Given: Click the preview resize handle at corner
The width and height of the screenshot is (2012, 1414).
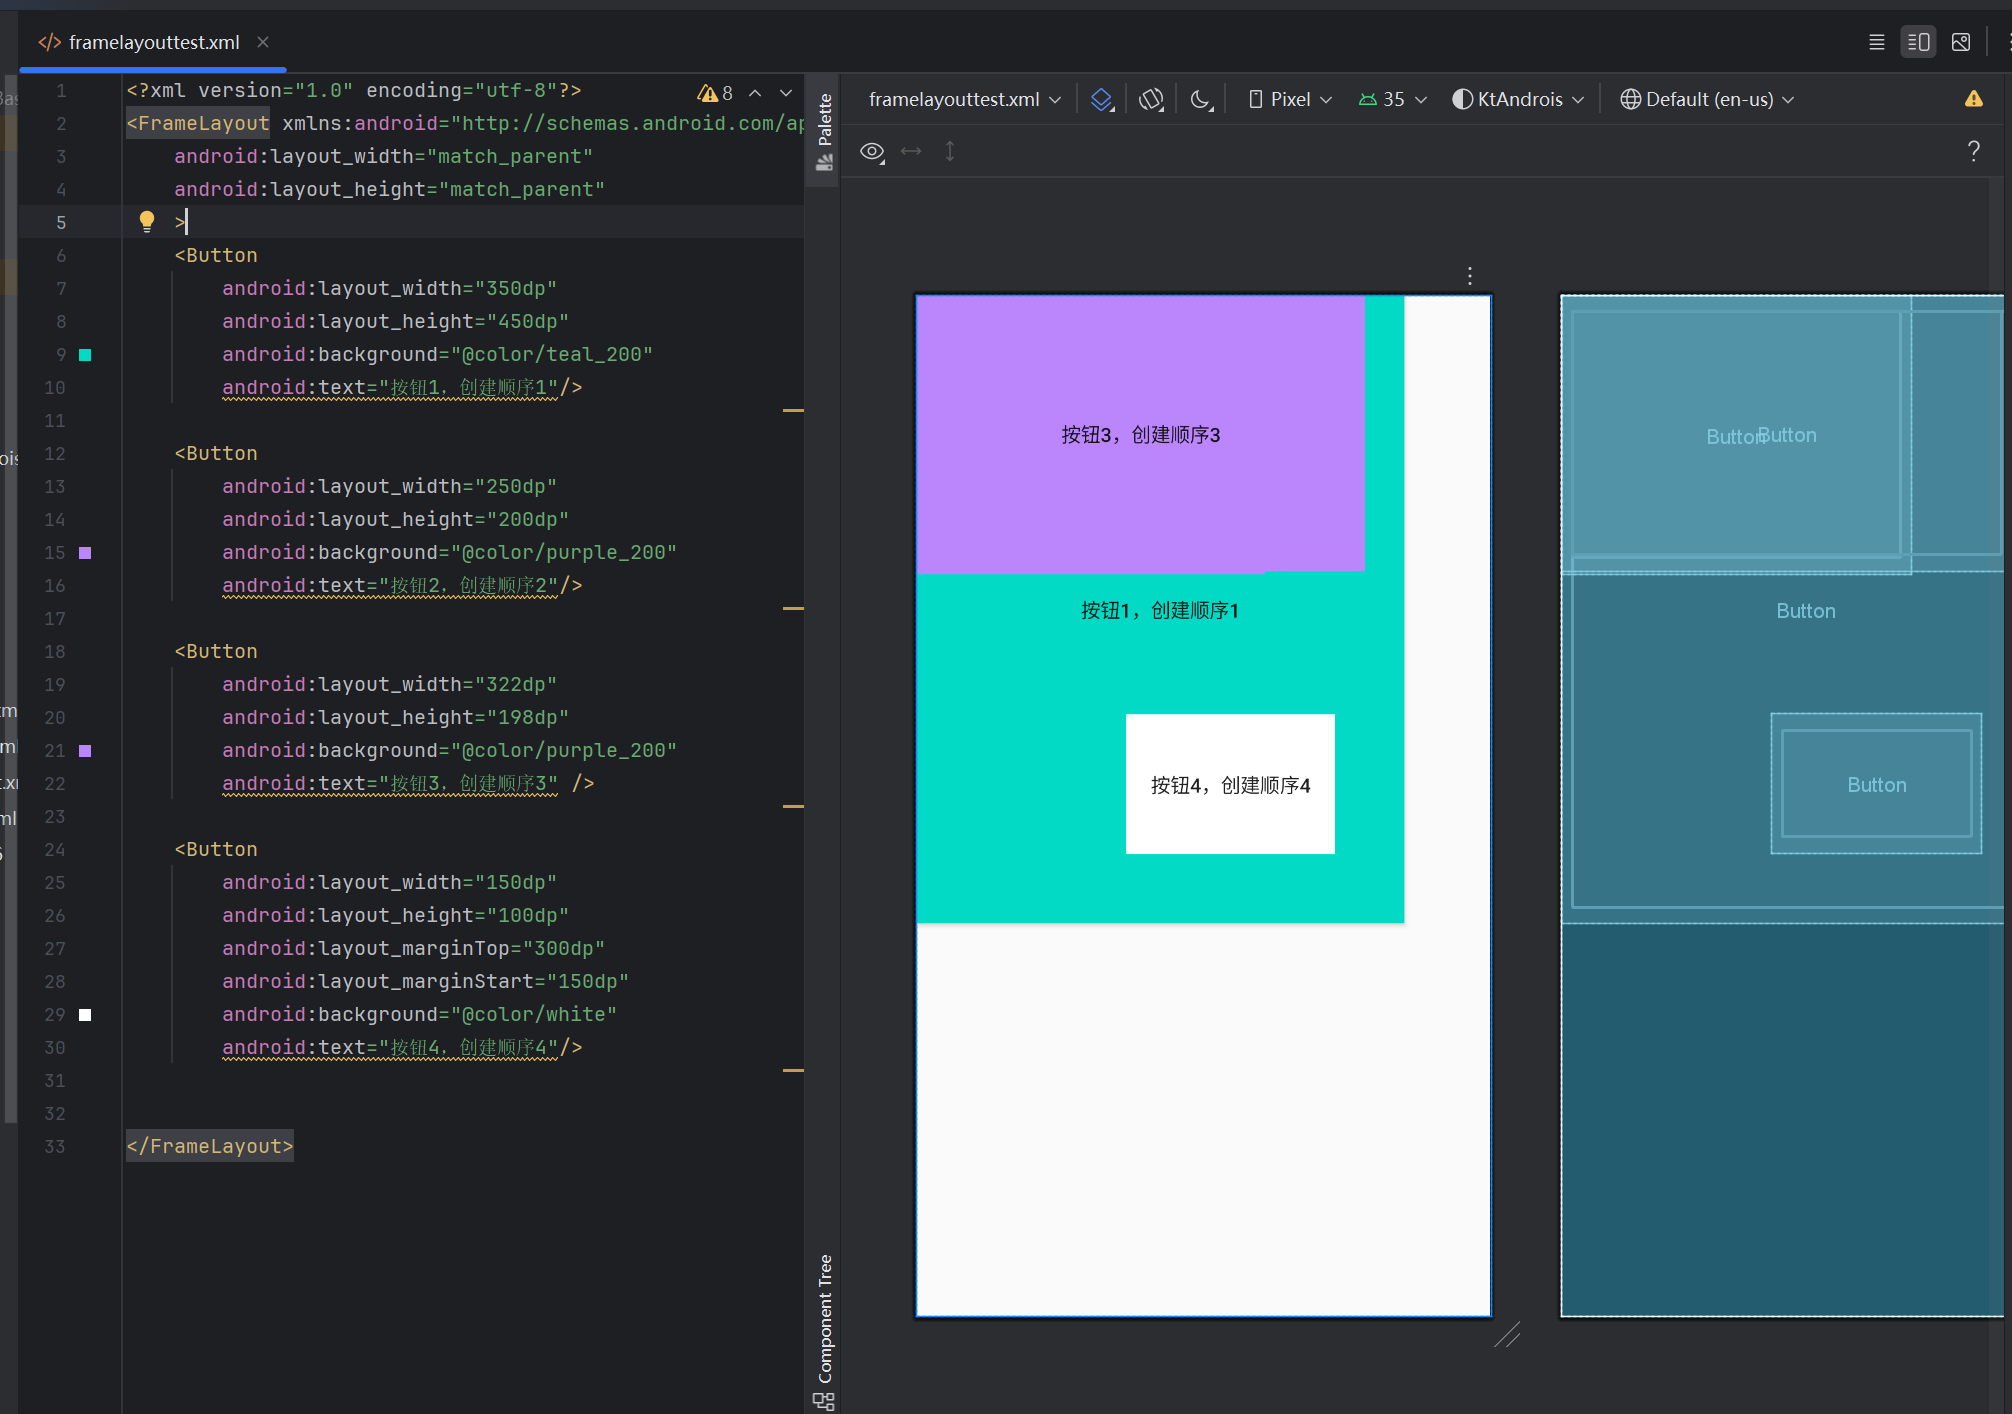Looking at the screenshot, I should tap(1507, 1335).
